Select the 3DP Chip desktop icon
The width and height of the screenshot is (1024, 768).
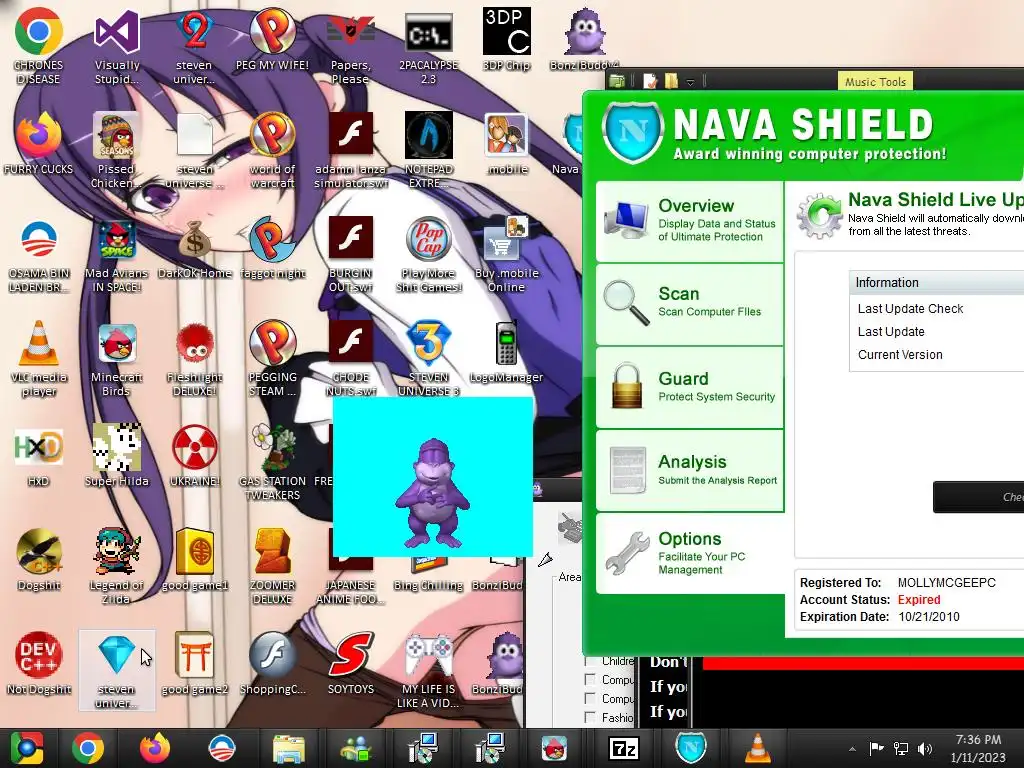[507, 40]
